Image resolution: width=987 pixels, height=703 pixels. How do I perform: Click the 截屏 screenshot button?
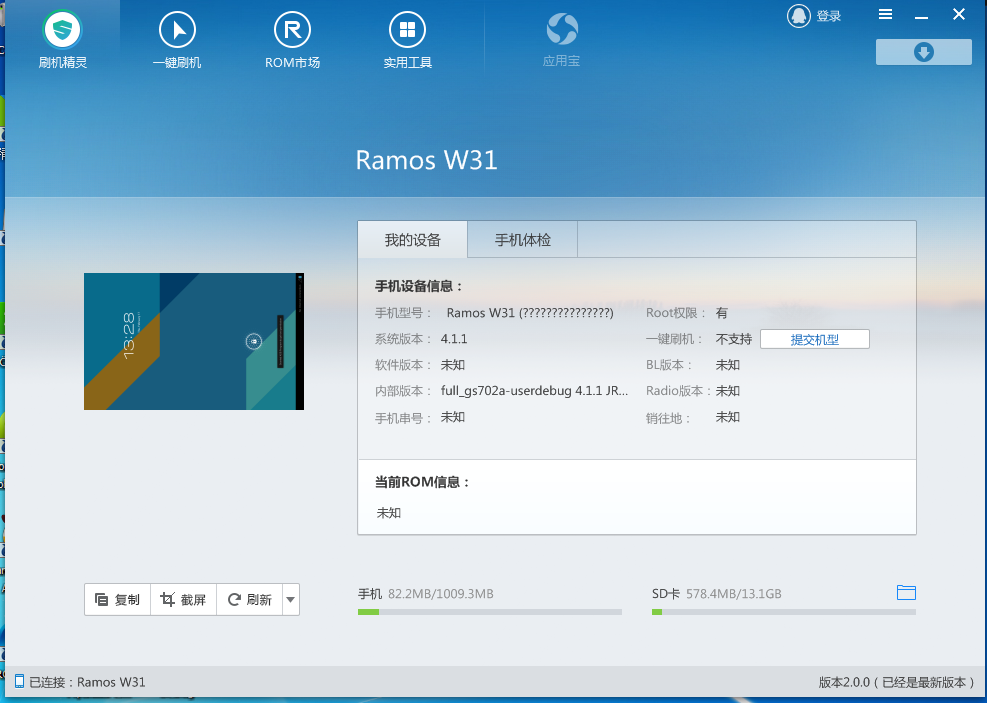[183, 600]
